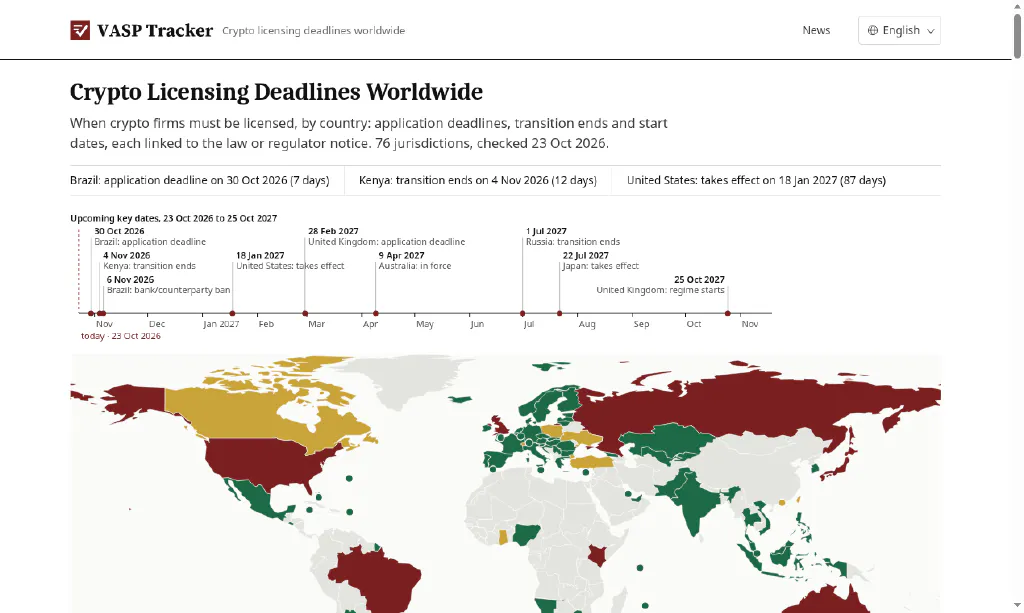
Task: Click the VASP Tracker logo icon
Action: pos(80,30)
